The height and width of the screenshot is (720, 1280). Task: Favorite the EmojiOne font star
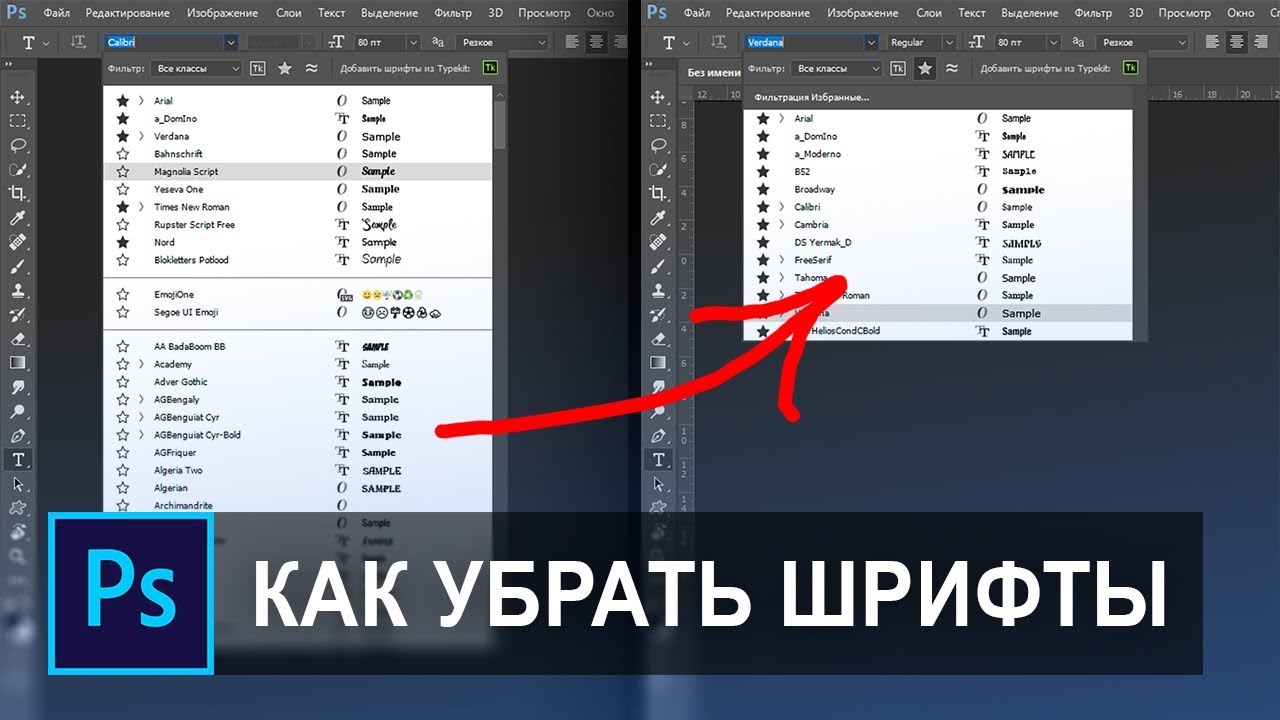pos(123,294)
